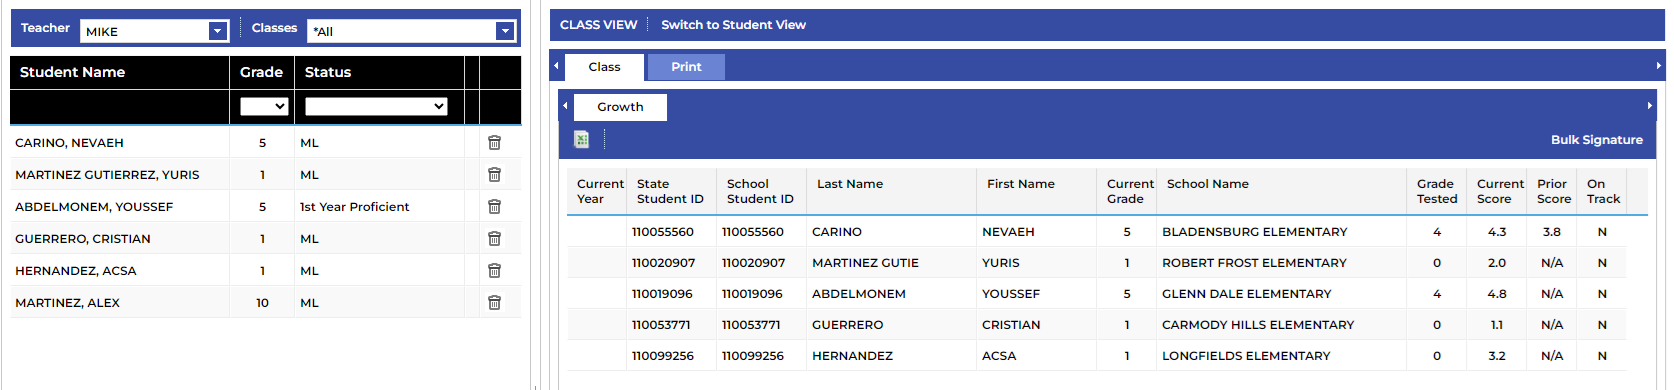Select the Growth sub-tab
This screenshot has height=390, width=1674.
pos(620,107)
